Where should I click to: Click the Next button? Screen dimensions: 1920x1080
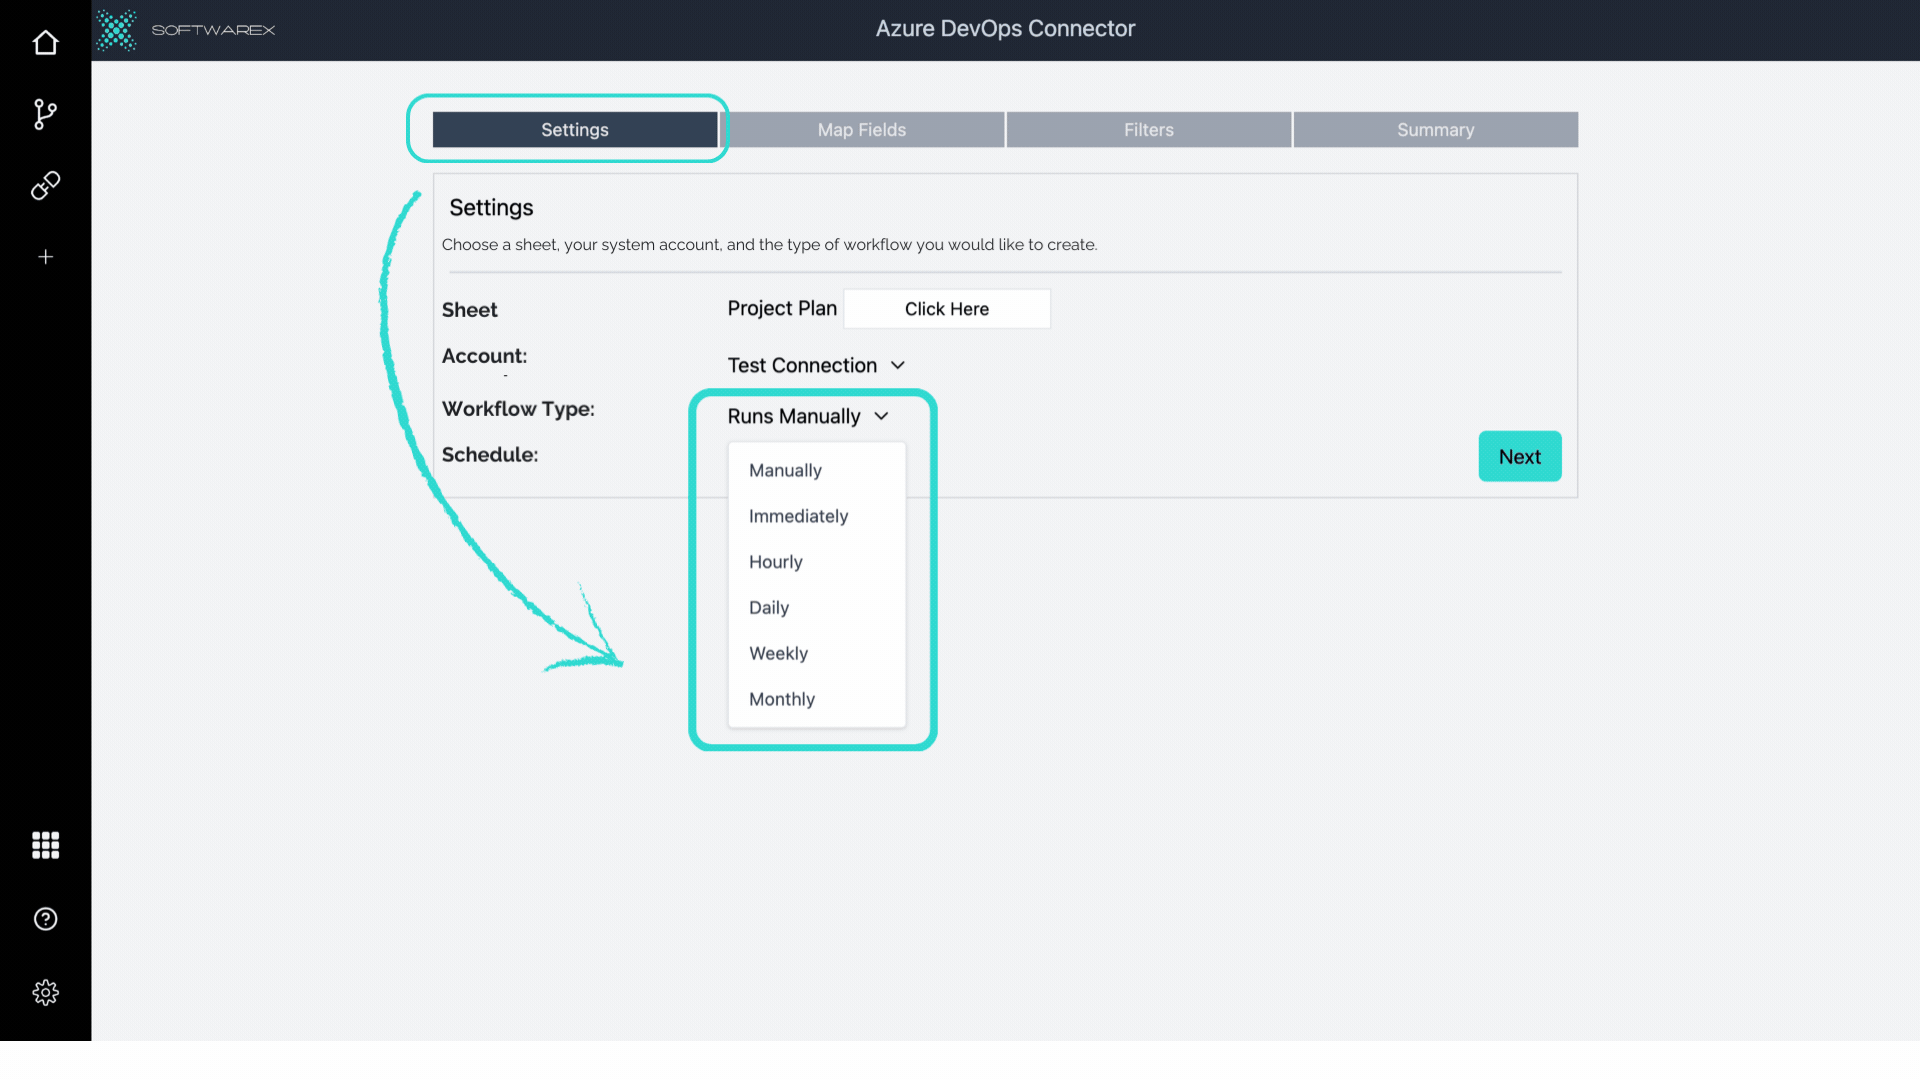[1520, 456]
